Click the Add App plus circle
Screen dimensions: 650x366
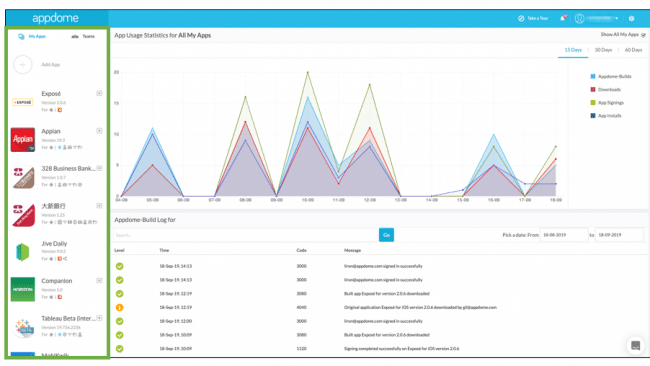[23, 65]
